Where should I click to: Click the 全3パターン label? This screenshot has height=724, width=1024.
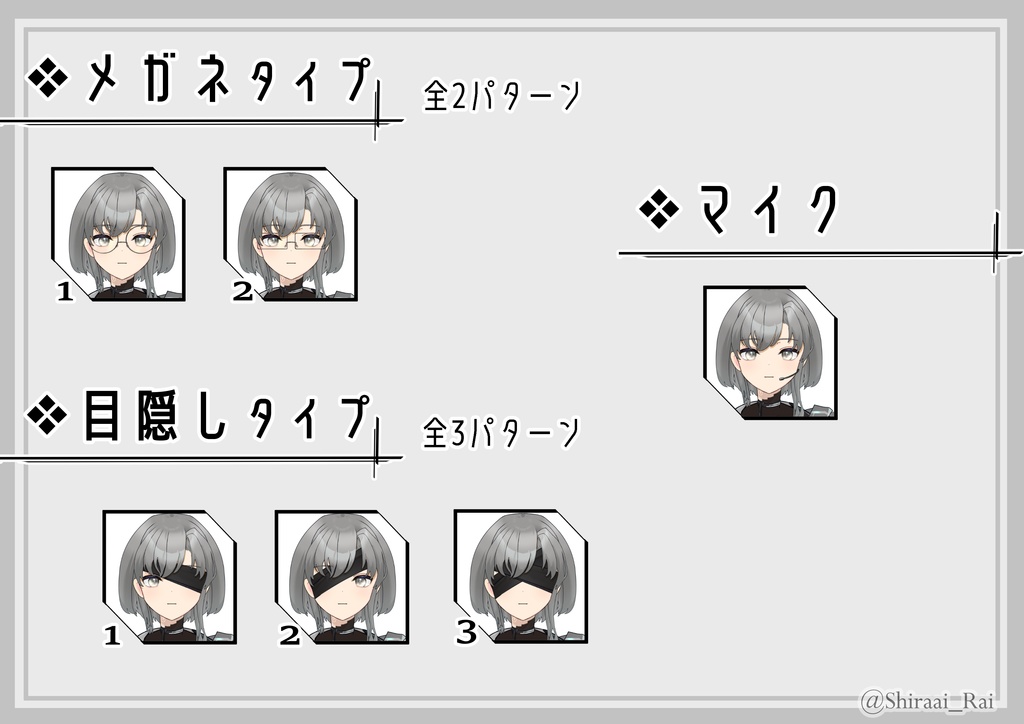[x=502, y=432]
